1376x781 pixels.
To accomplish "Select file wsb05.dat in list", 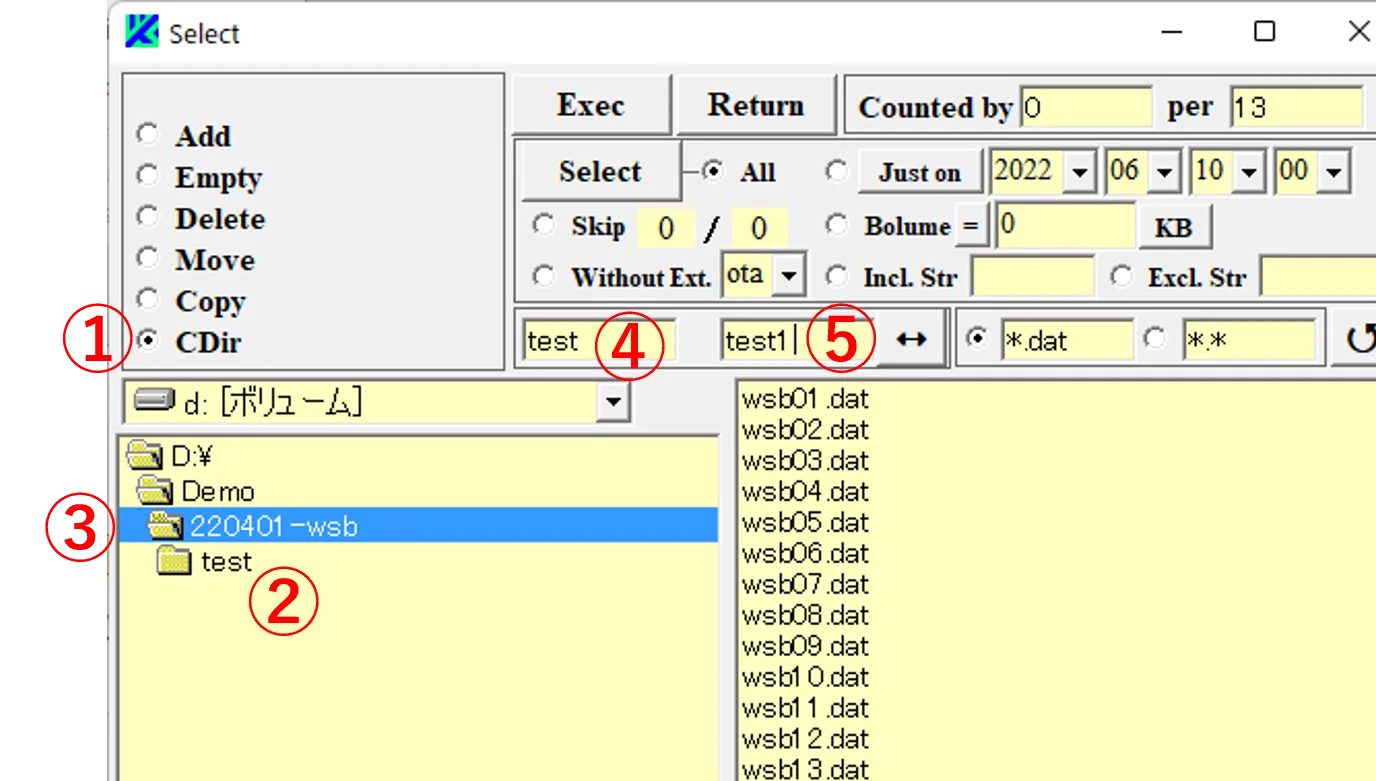I will point(805,523).
